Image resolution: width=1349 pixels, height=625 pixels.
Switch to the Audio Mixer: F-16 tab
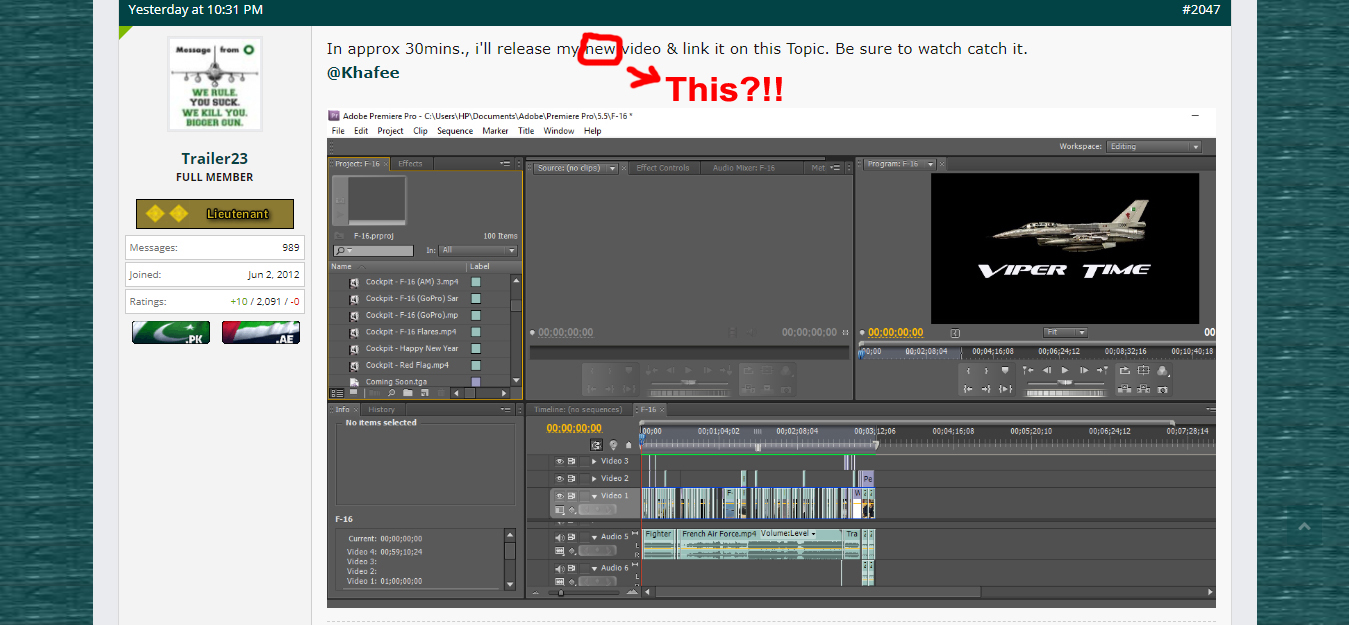[x=743, y=168]
